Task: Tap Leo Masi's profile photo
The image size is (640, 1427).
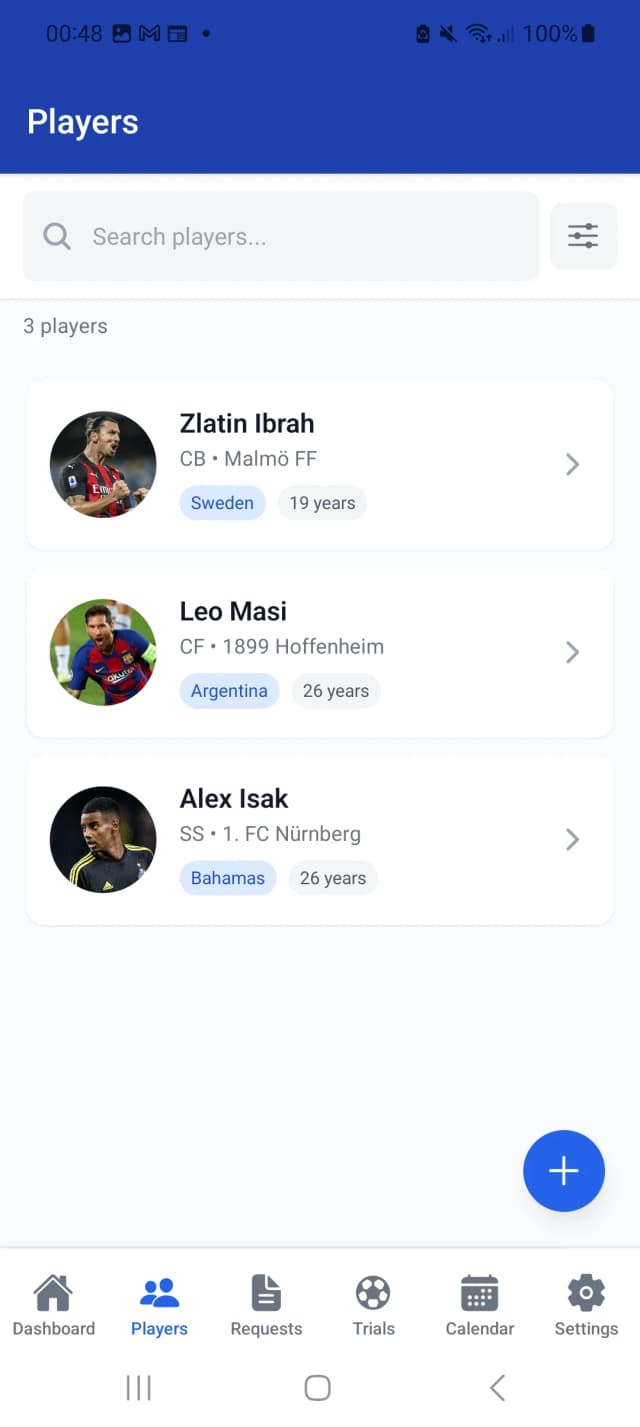Action: (x=103, y=652)
